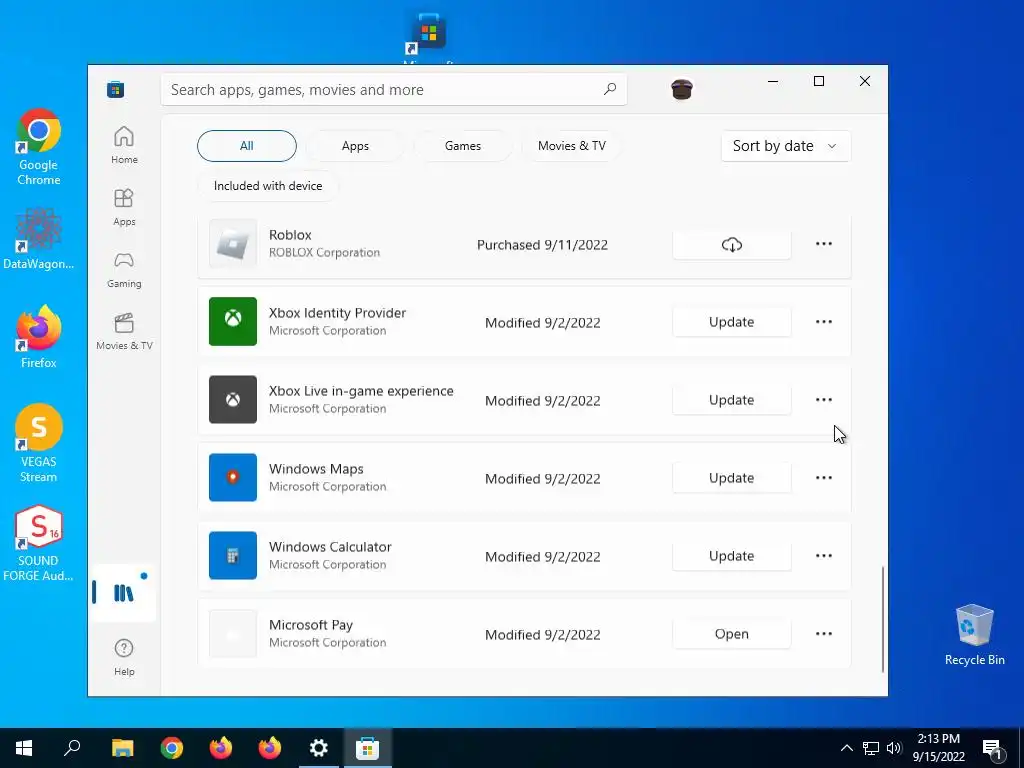Click the Roblox app icon
The width and height of the screenshot is (1024, 768).
coord(232,244)
